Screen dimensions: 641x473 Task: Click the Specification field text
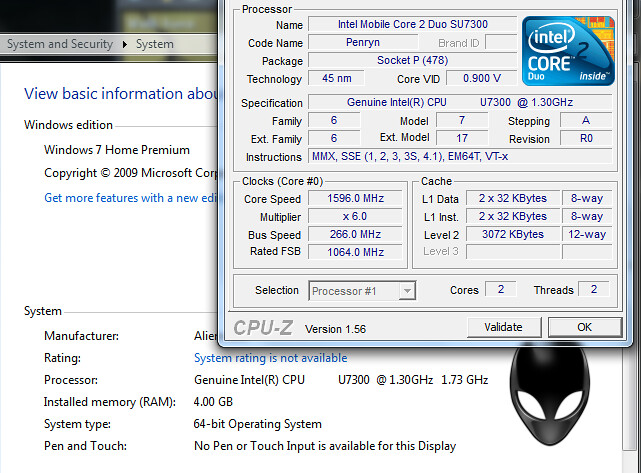point(460,102)
